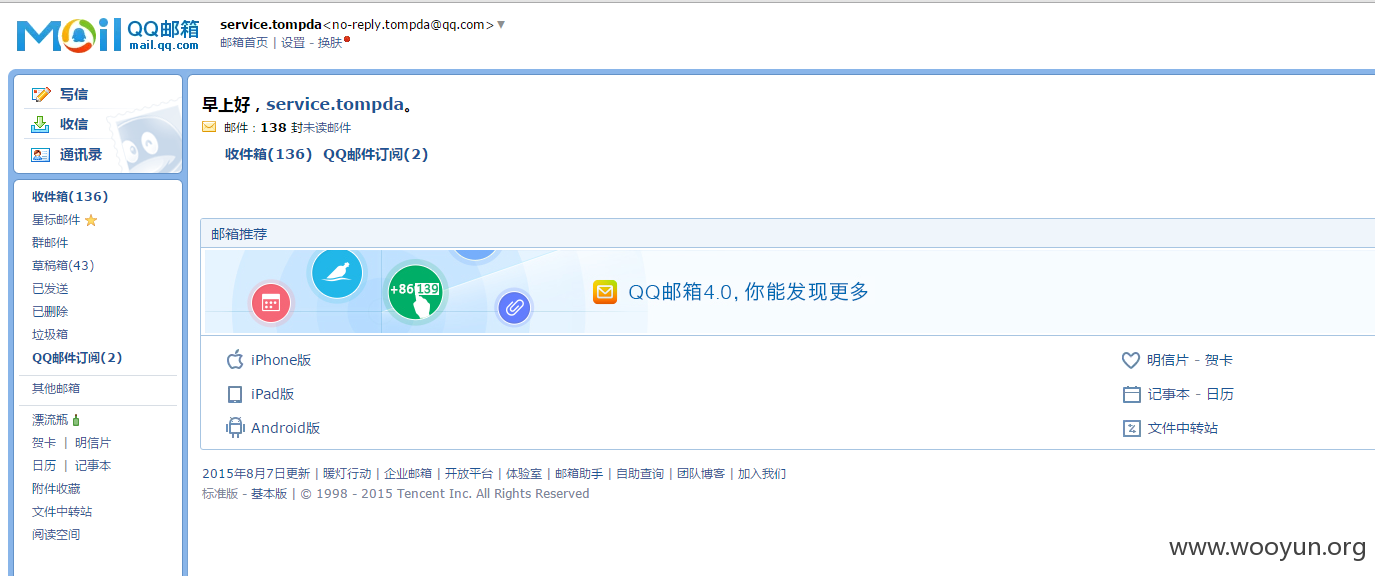The height and width of the screenshot is (576, 1375).
Task: Click the file transfer icon beside 文件中转站
Action: tap(1131, 428)
